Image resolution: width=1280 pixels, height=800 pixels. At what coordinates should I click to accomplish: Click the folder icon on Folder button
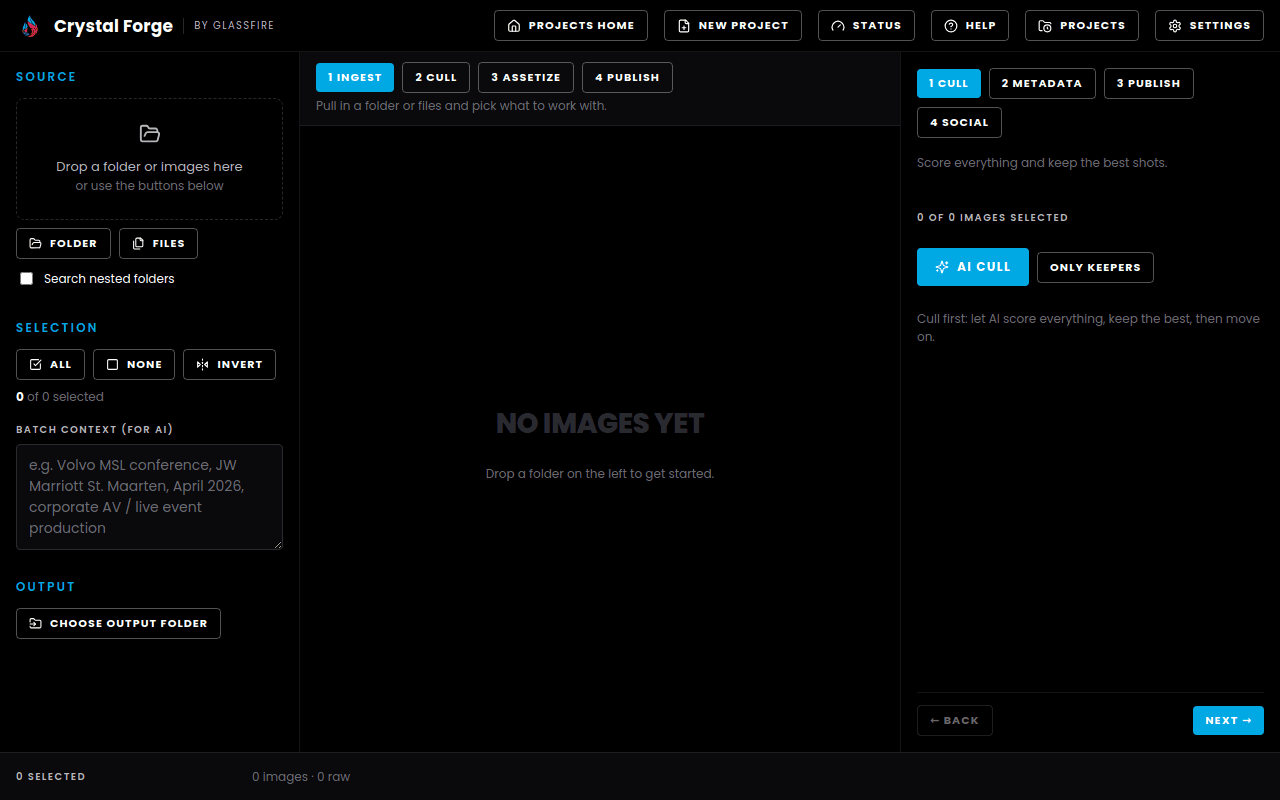click(36, 243)
